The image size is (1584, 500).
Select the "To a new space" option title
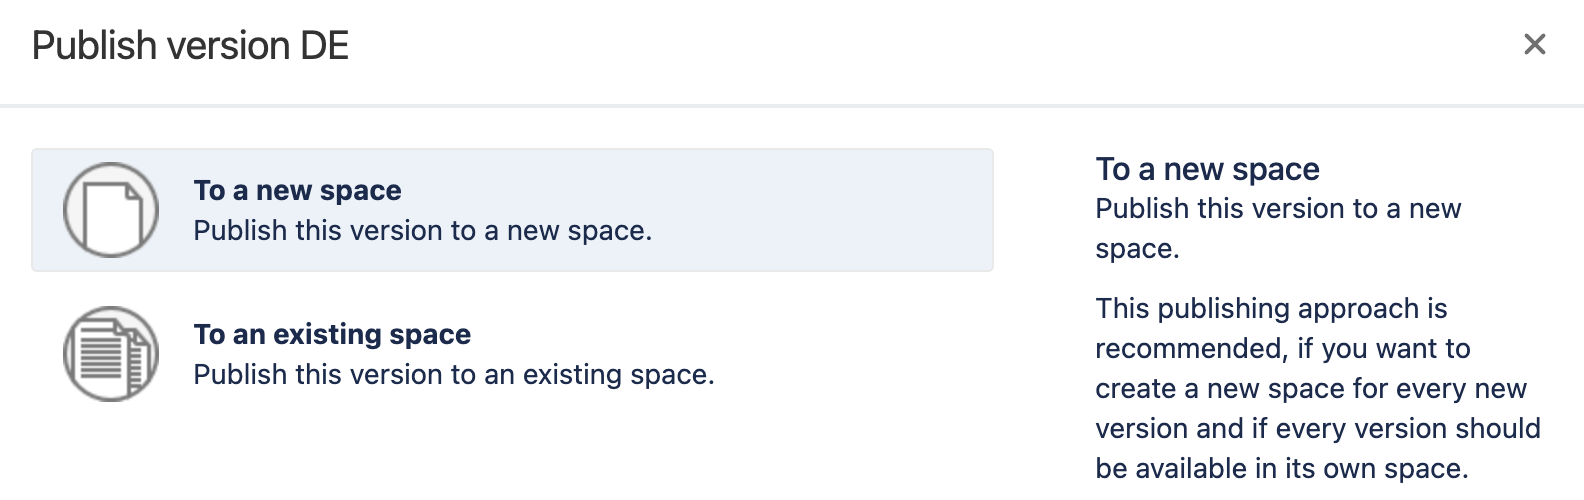pos(297,190)
